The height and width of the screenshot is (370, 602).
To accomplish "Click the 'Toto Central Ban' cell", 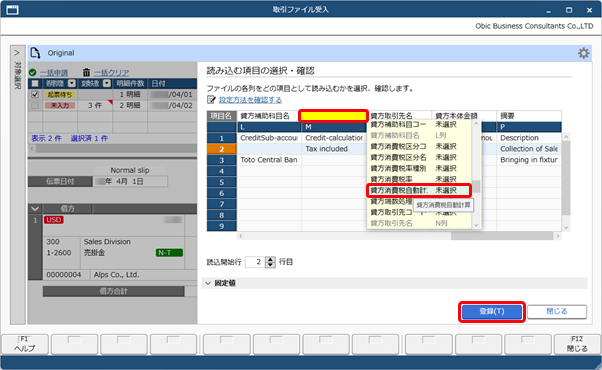I will point(269,160).
